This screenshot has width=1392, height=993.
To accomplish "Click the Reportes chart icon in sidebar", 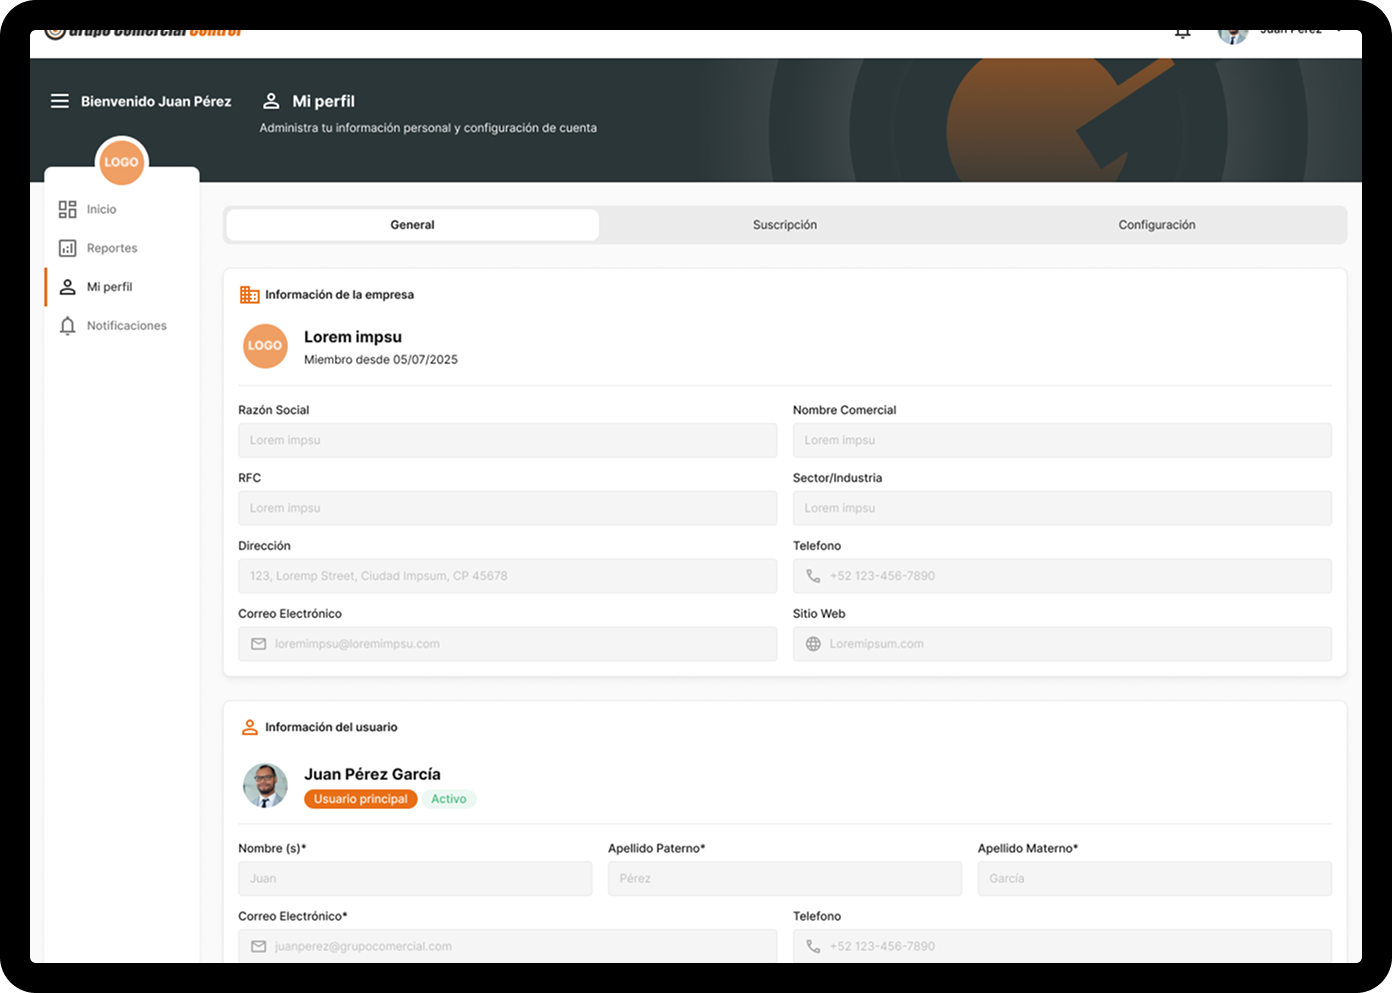I will click(x=67, y=248).
